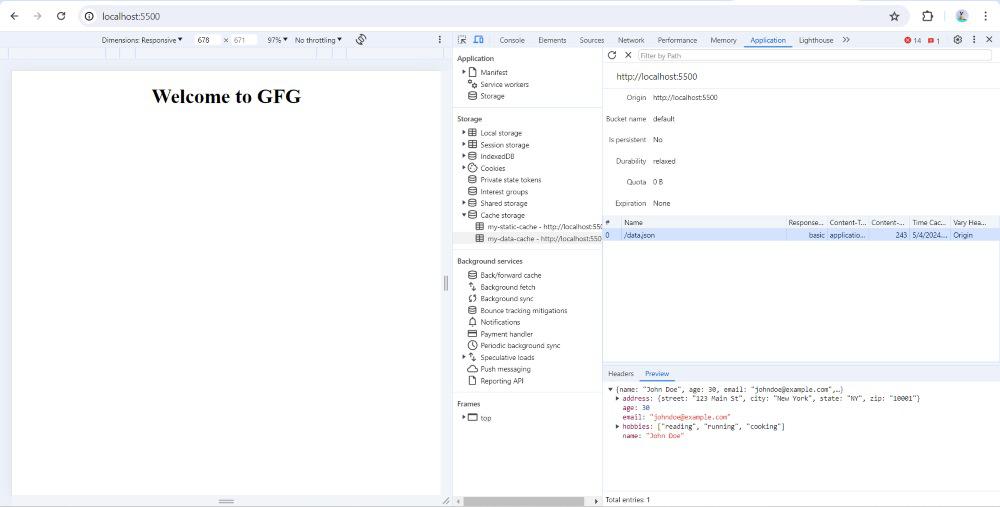Switch to the Sources tab

coord(591,40)
